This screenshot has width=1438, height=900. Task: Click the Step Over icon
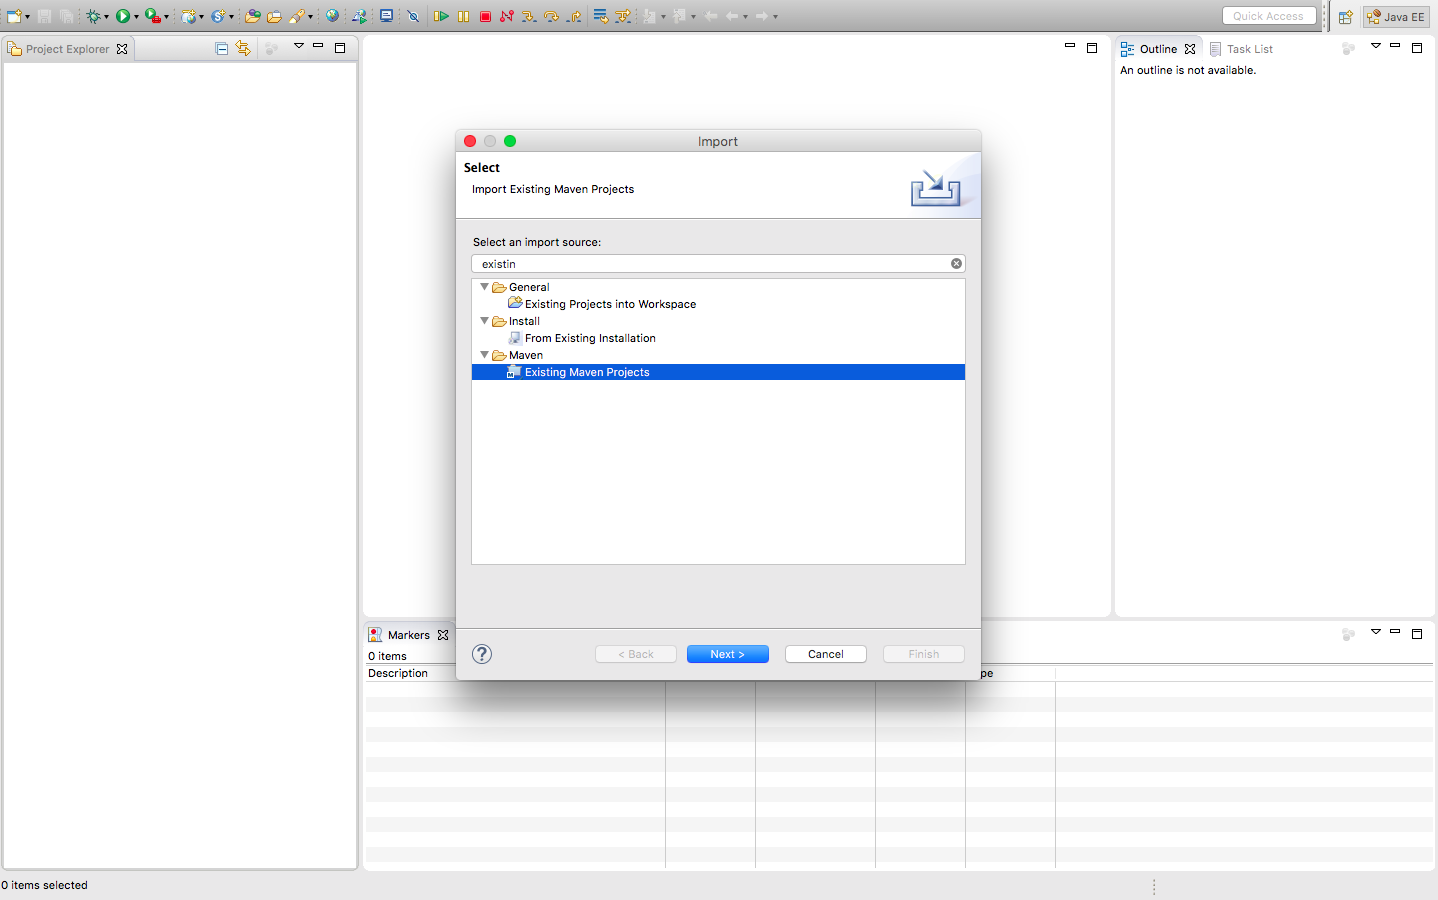click(551, 16)
